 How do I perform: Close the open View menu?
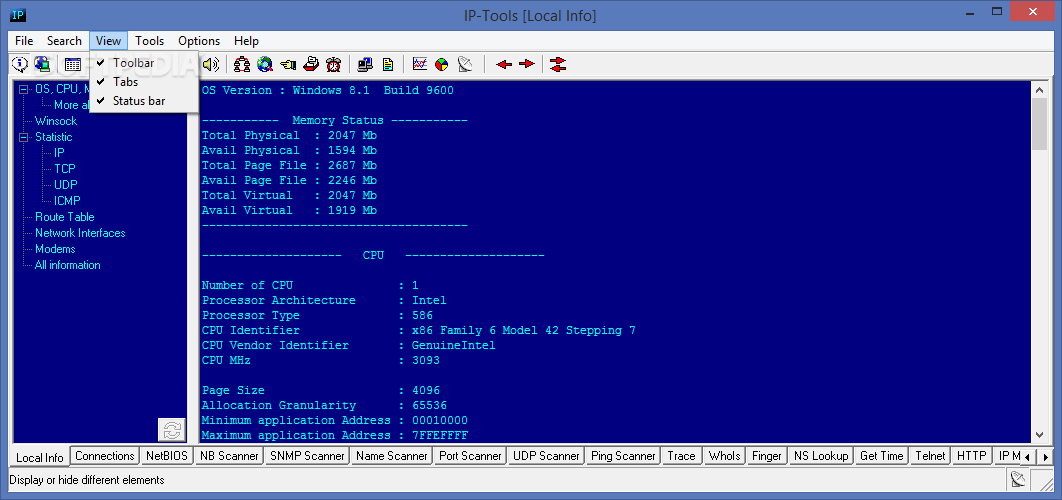point(108,41)
